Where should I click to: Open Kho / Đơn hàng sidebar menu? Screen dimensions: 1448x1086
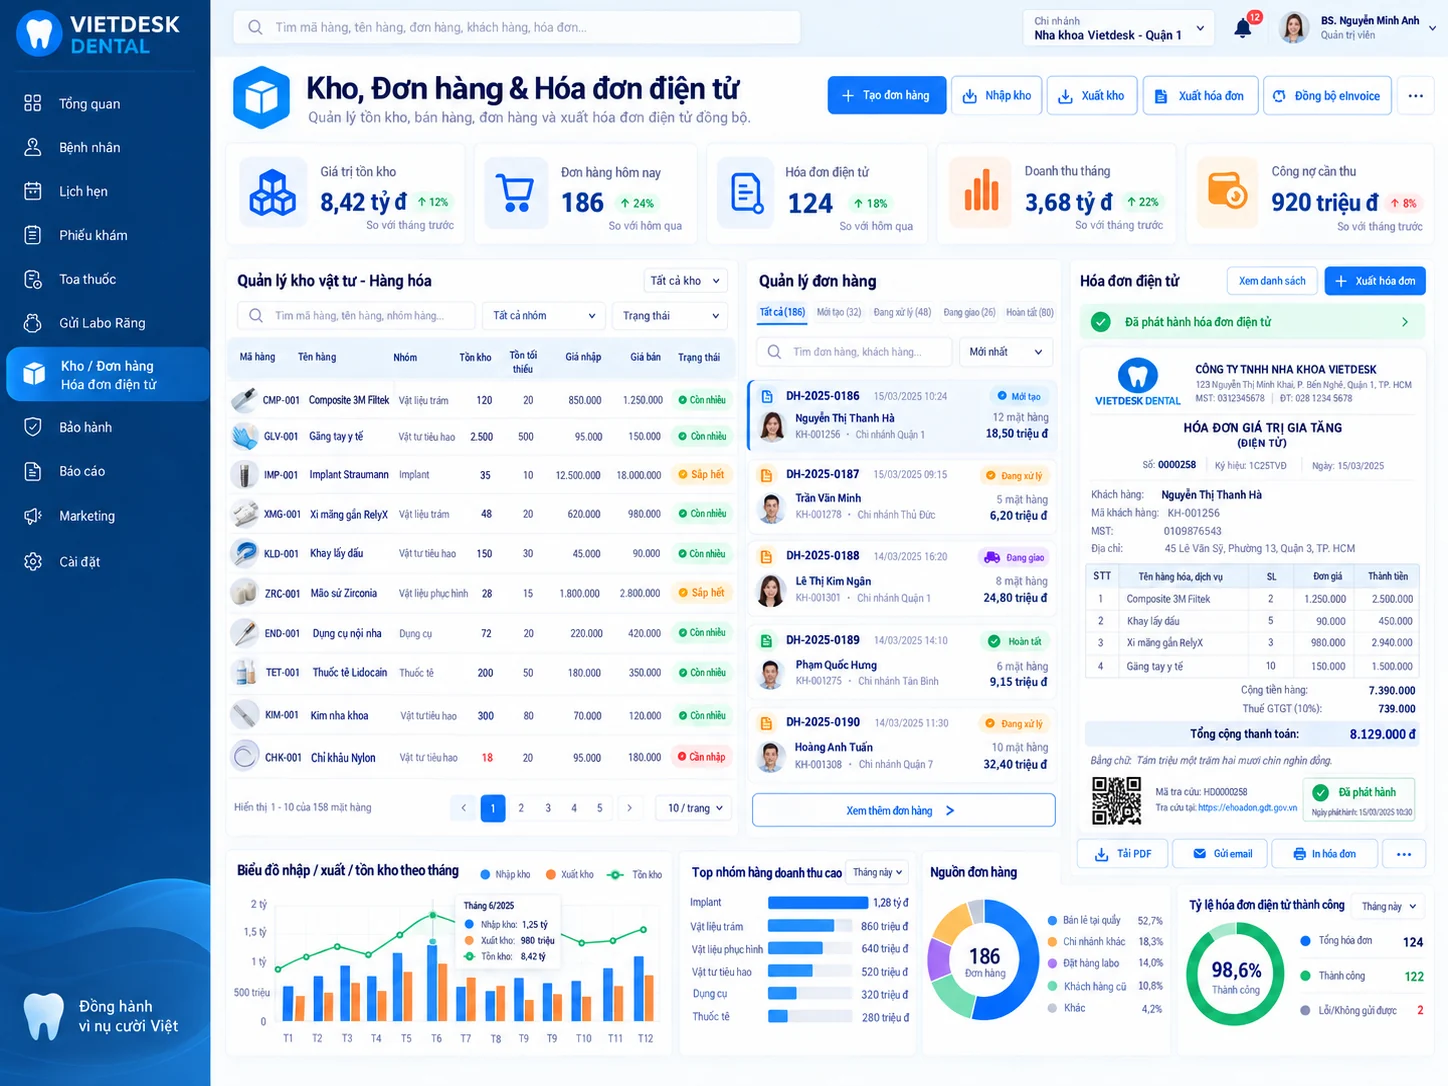107,375
